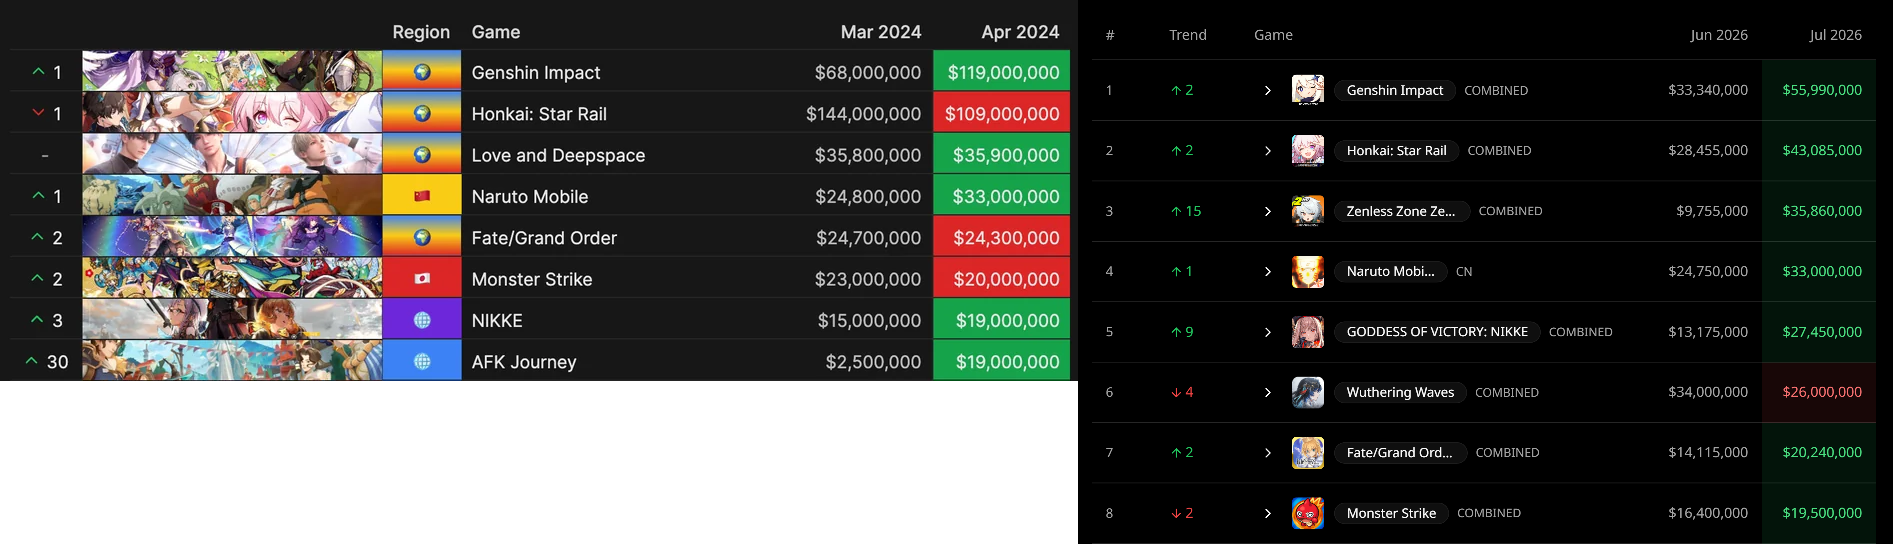Viewport: 1894px width, 544px height.
Task: Click the $119,000,000 green cell for Genshin Impact
Action: click(x=1002, y=72)
